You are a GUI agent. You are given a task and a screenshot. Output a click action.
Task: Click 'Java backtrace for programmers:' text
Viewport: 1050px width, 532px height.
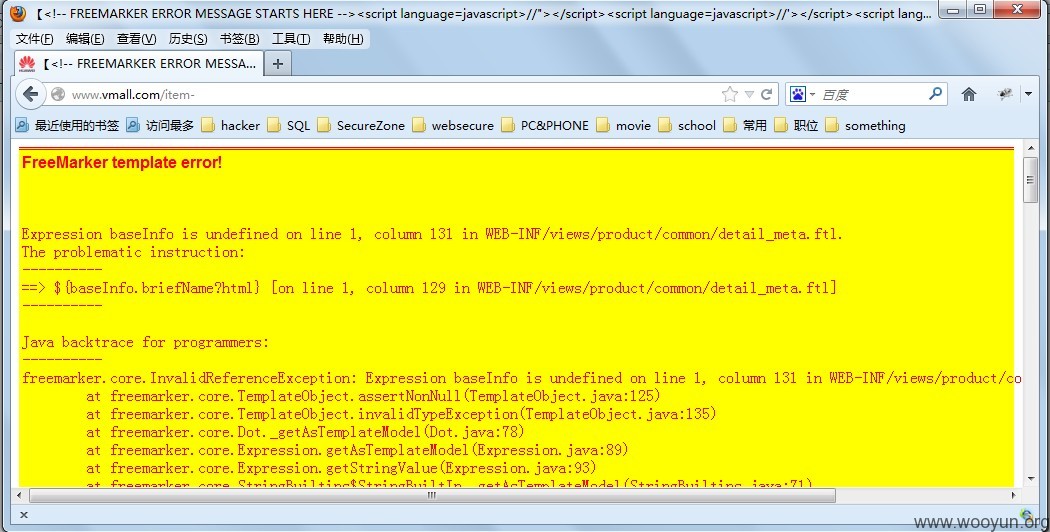tap(145, 342)
